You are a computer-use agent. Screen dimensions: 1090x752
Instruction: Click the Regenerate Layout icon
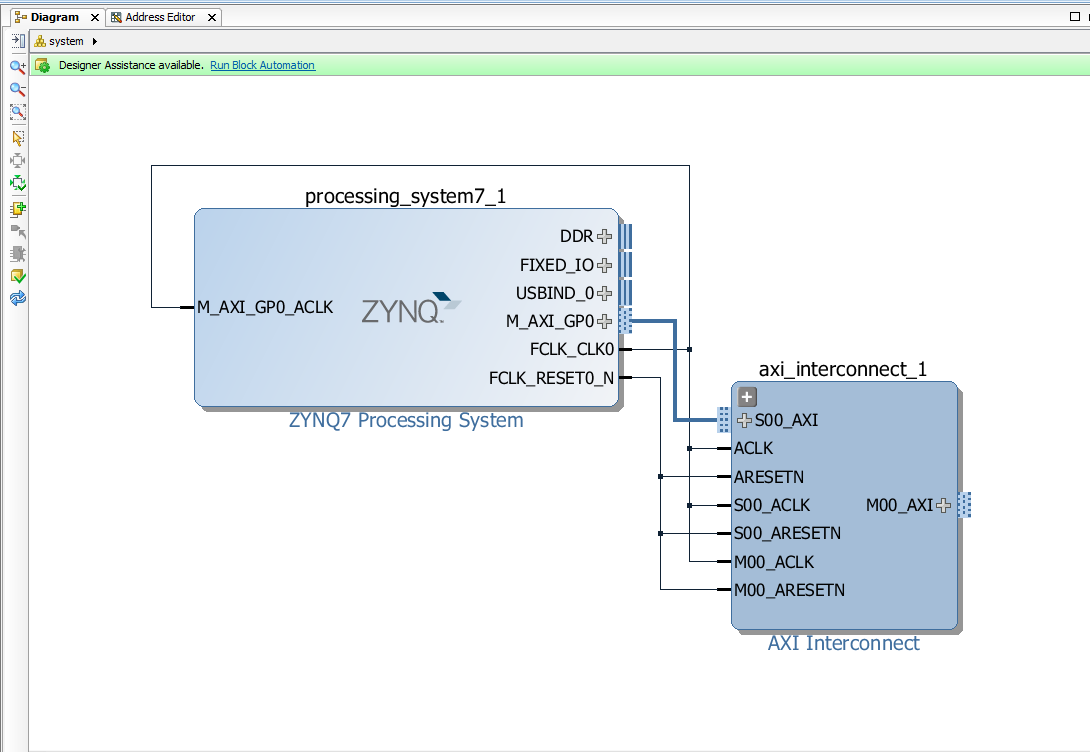click(18, 183)
